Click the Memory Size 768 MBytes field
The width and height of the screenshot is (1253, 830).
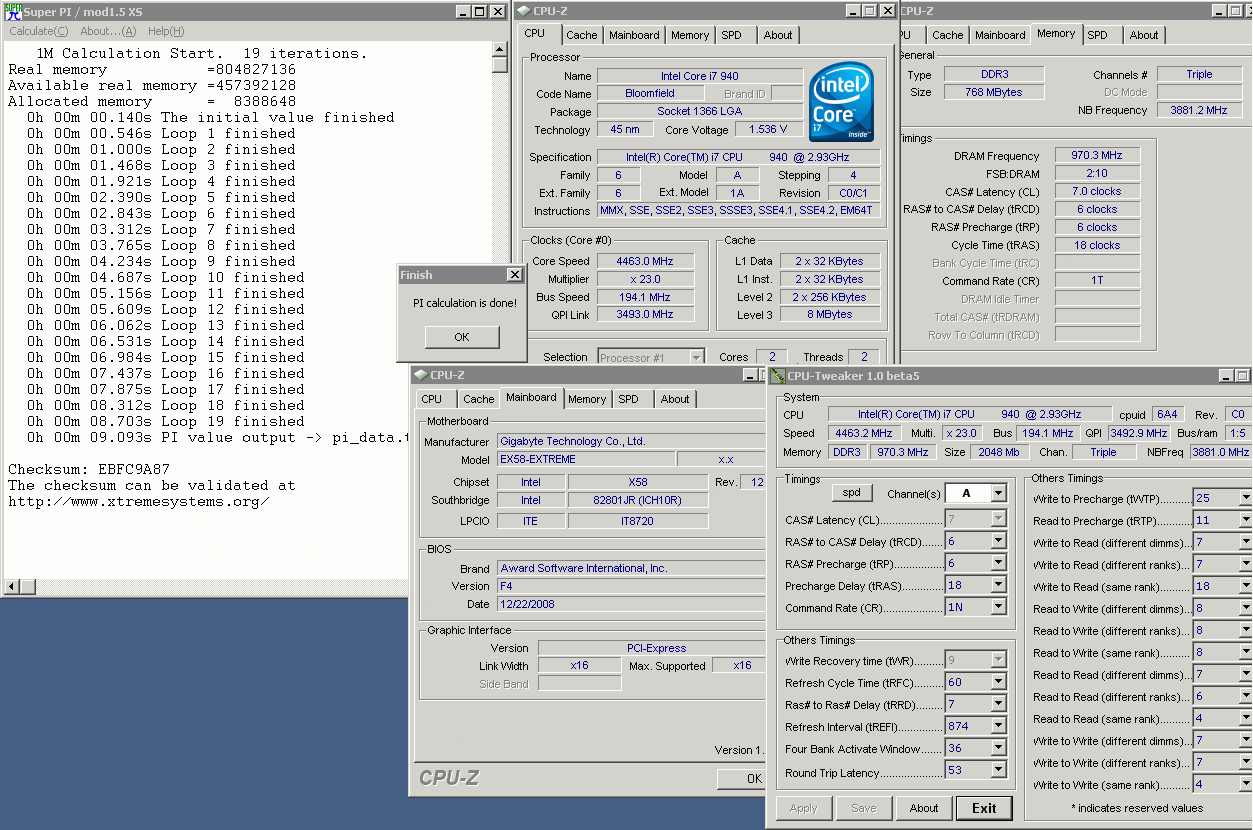994,92
